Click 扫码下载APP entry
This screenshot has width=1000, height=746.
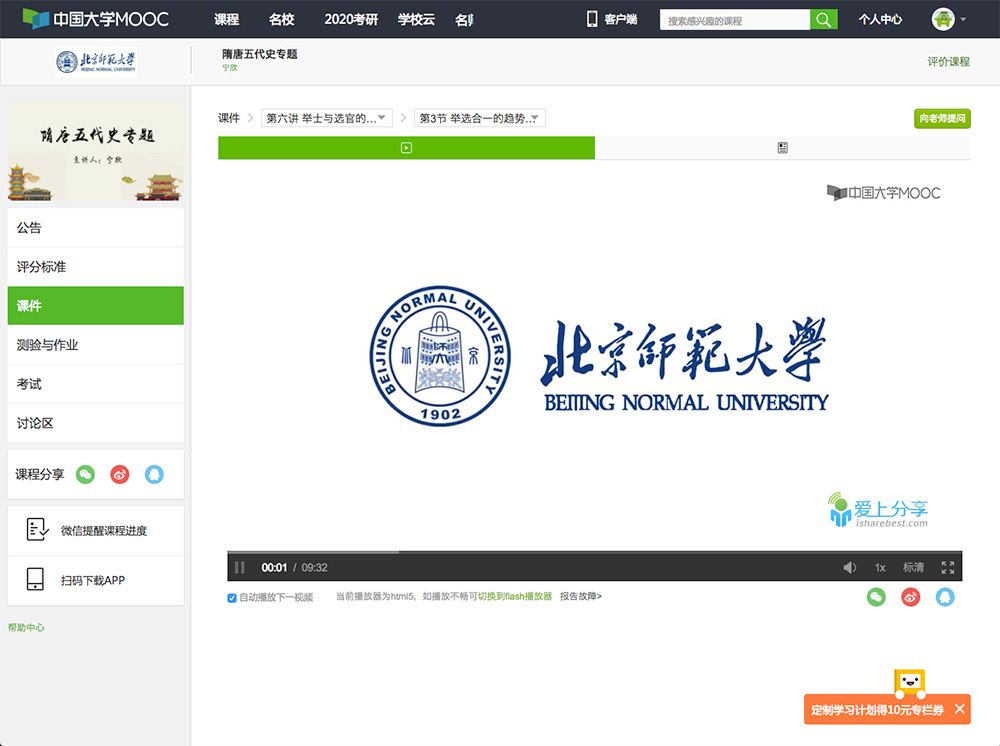[x=96, y=580]
